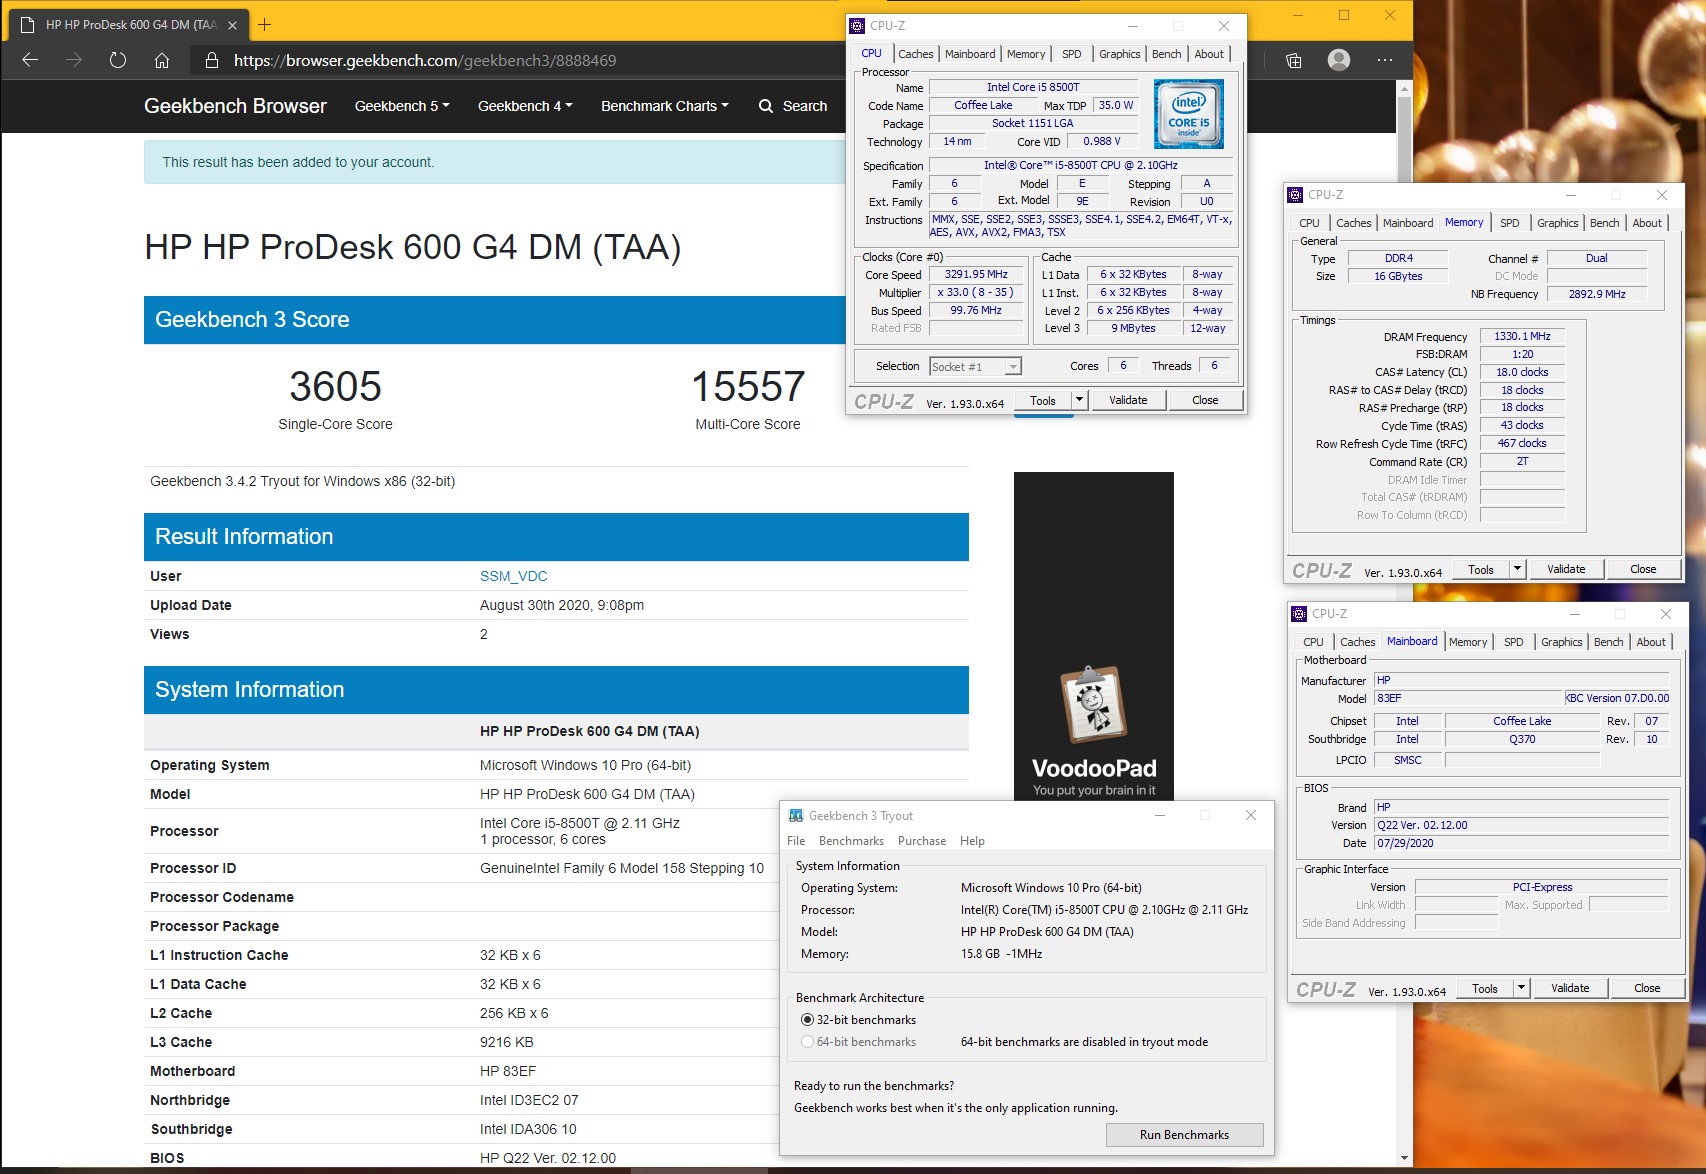Expand the Geekbench 4 dropdown menu
Image resolution: width=1706 pixels, height=1174 pixels.
tap(525, 106)
